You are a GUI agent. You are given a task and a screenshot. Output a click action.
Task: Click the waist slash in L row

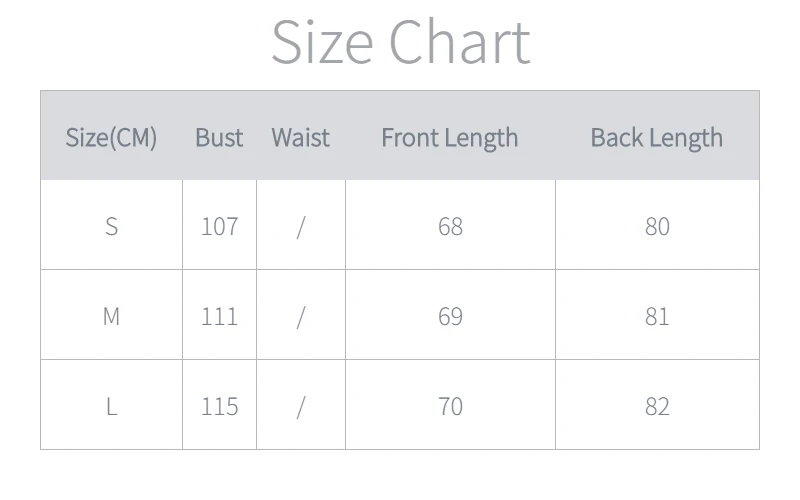(301, 407)
